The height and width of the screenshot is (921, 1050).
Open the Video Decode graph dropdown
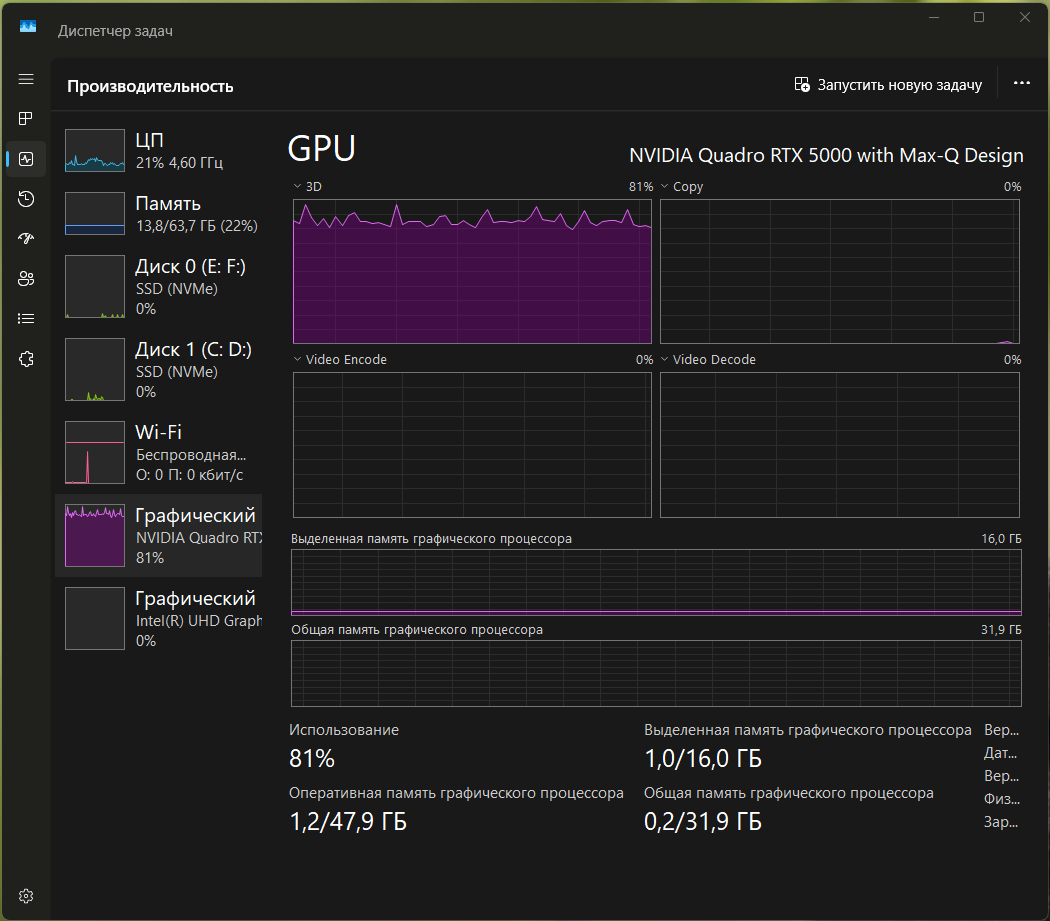coord(665,360)
